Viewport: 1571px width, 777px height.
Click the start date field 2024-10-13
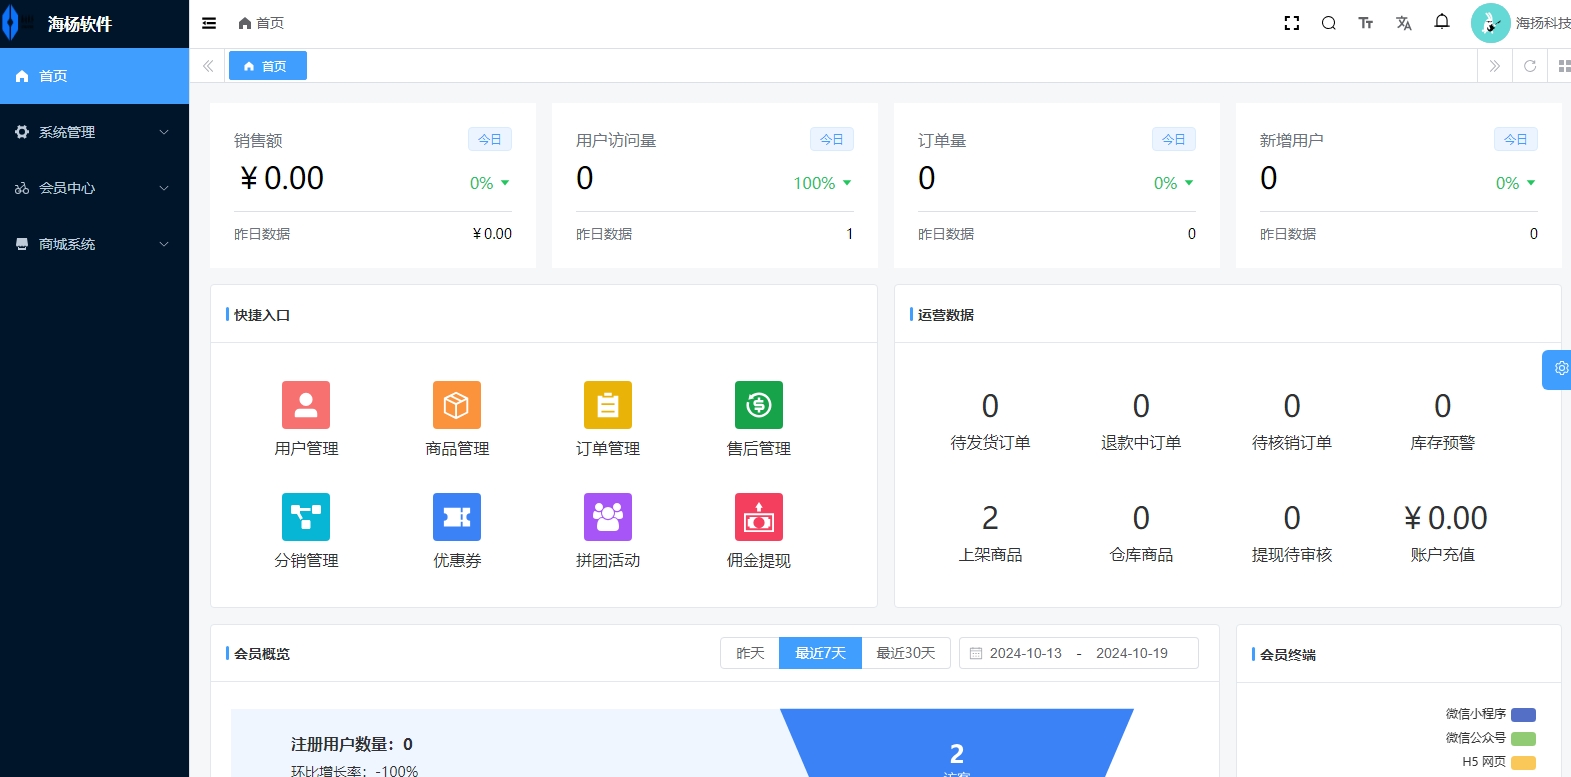[1025, 653]
